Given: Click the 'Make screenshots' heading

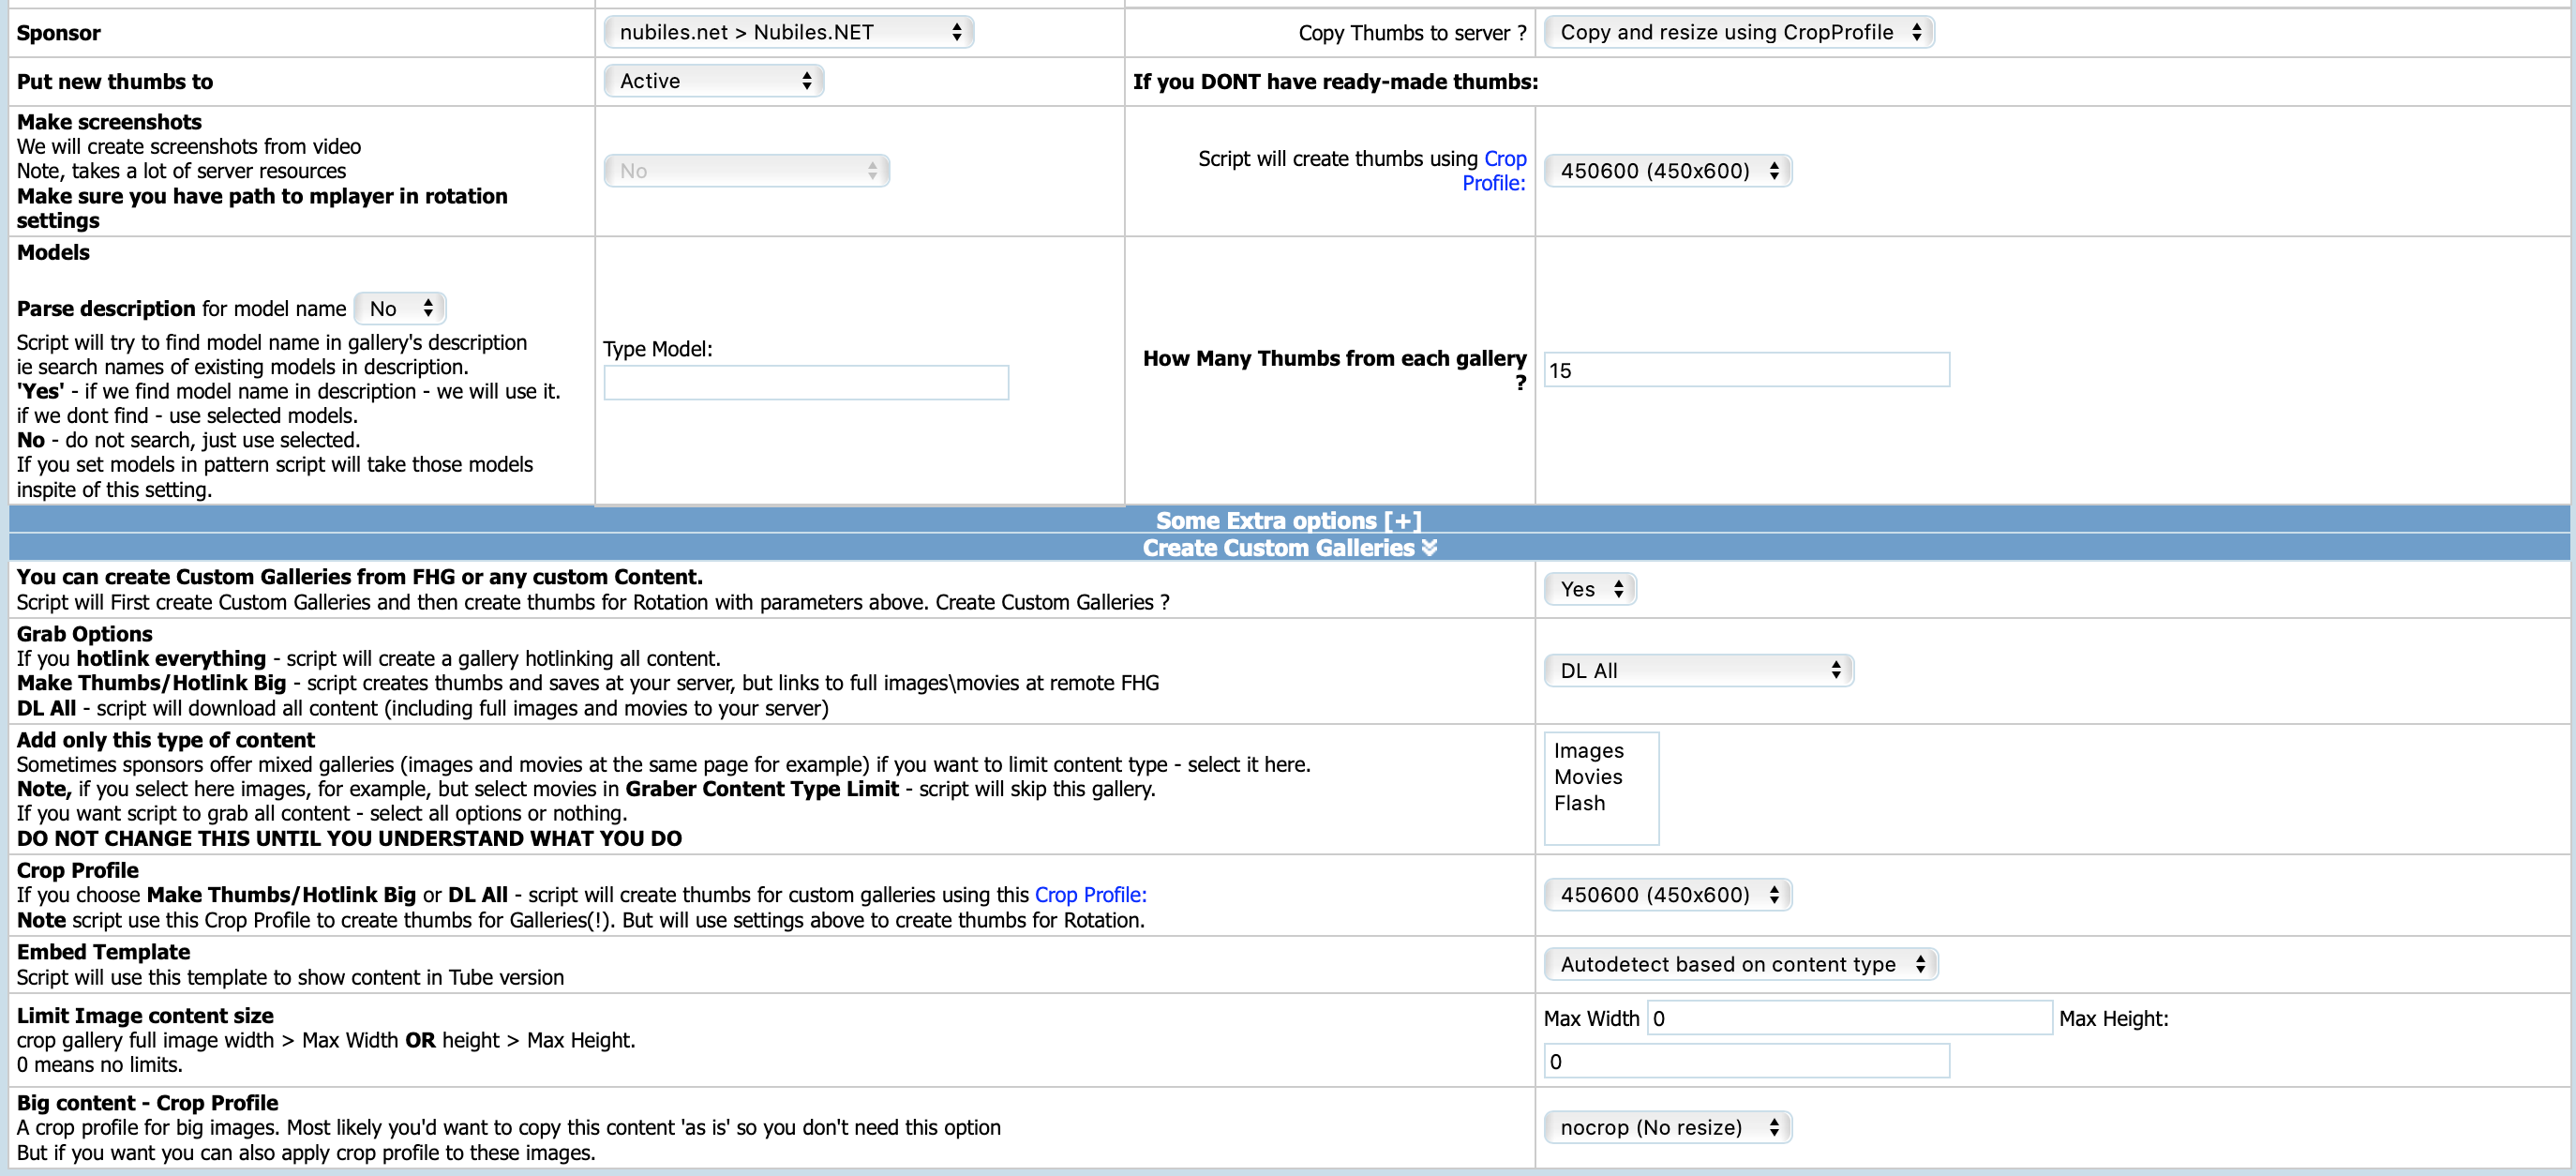Looking at the screenshot, I should [x=109, y=122].
